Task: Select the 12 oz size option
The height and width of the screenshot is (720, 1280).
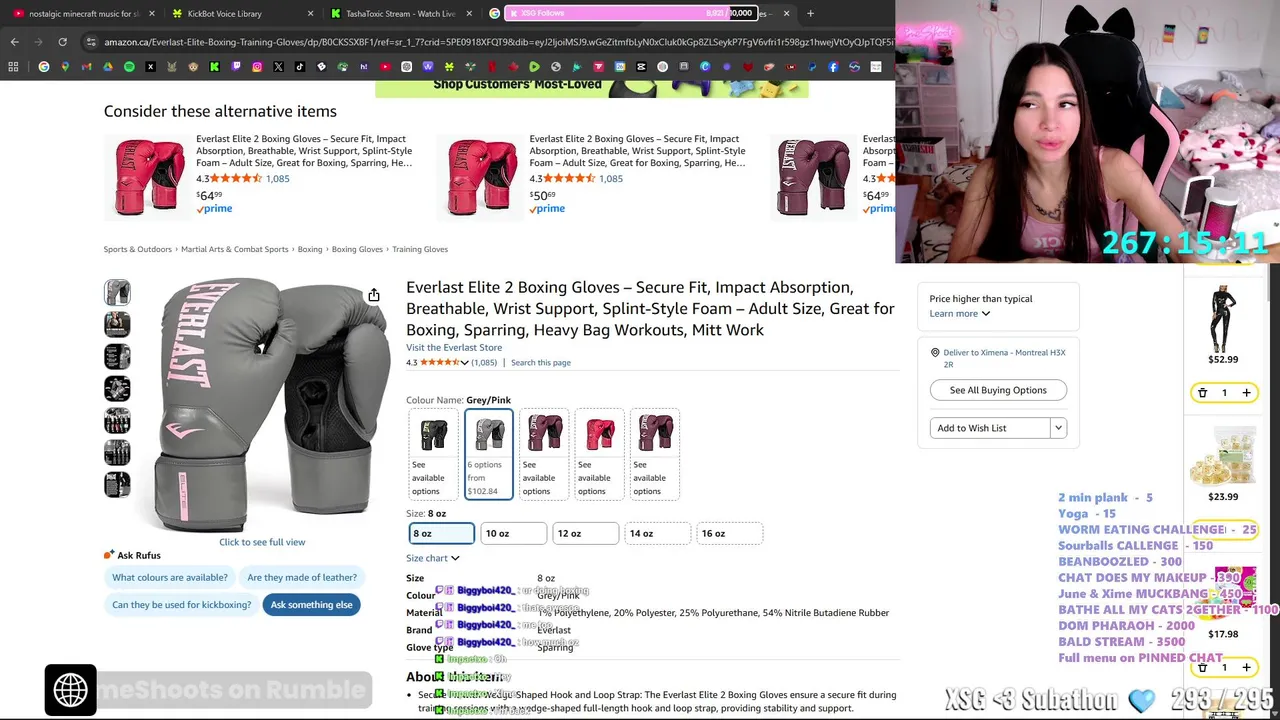Action: tap(586, 534)
